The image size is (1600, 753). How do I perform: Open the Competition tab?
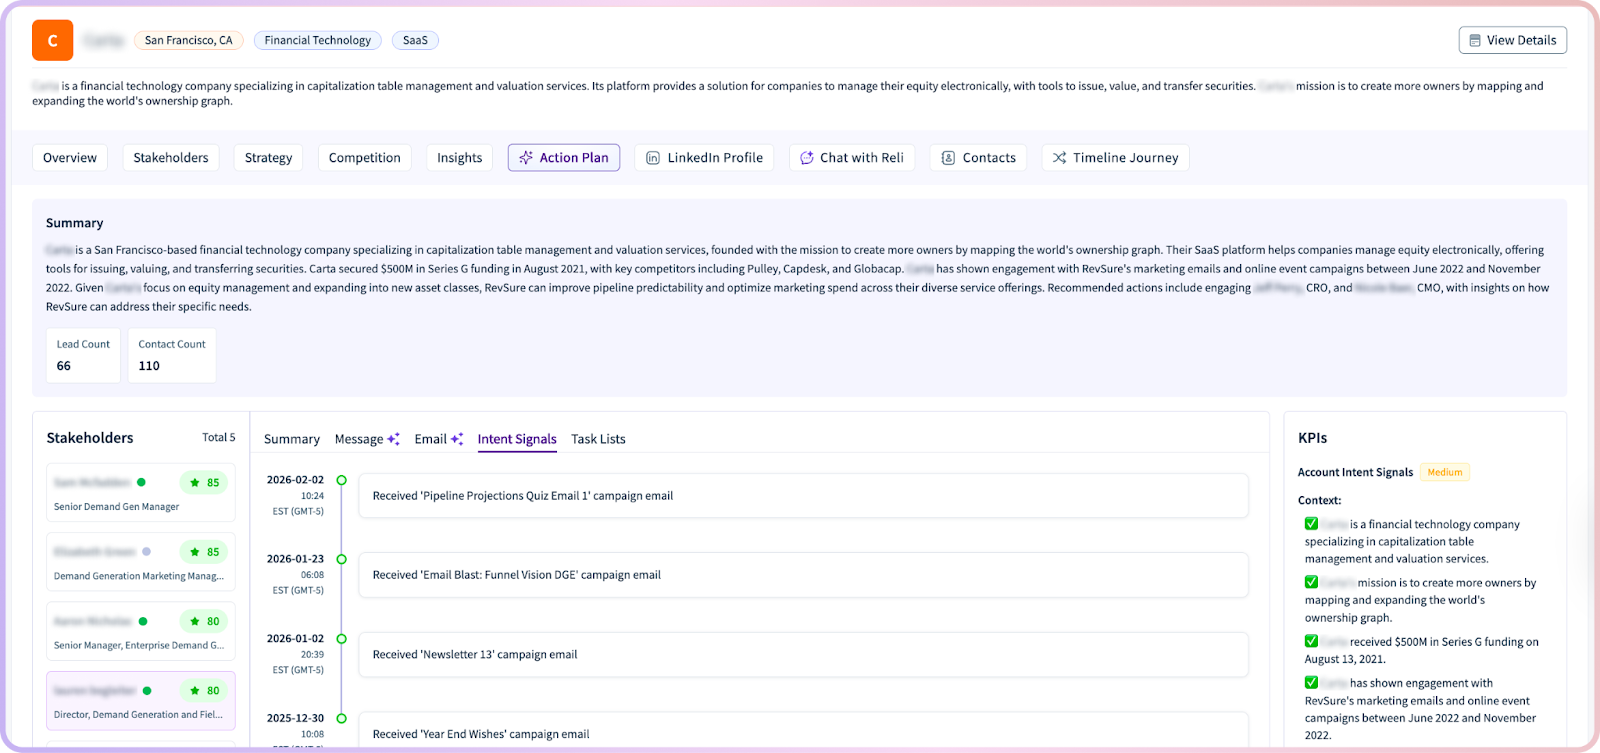(364, 158)
